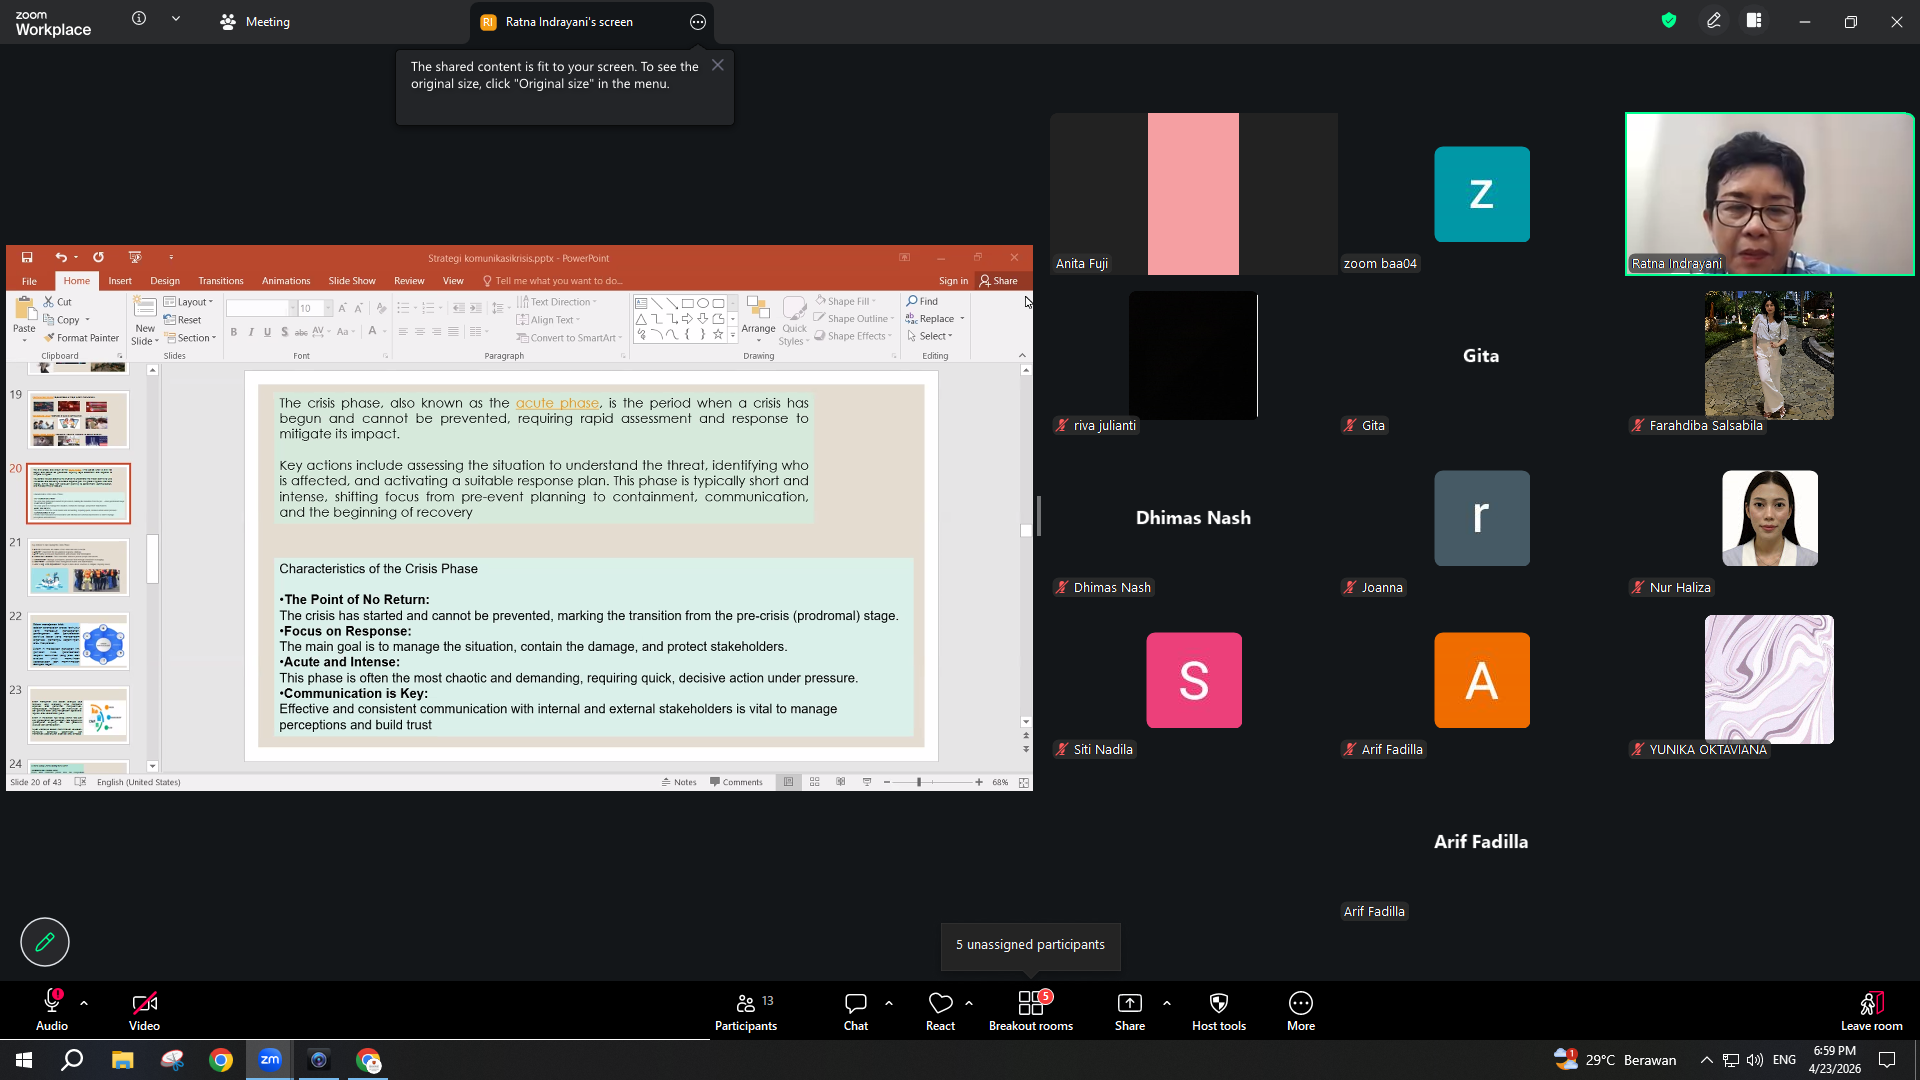
Task: Expand the Share options caret
Action: (x=1167, y=1003)
